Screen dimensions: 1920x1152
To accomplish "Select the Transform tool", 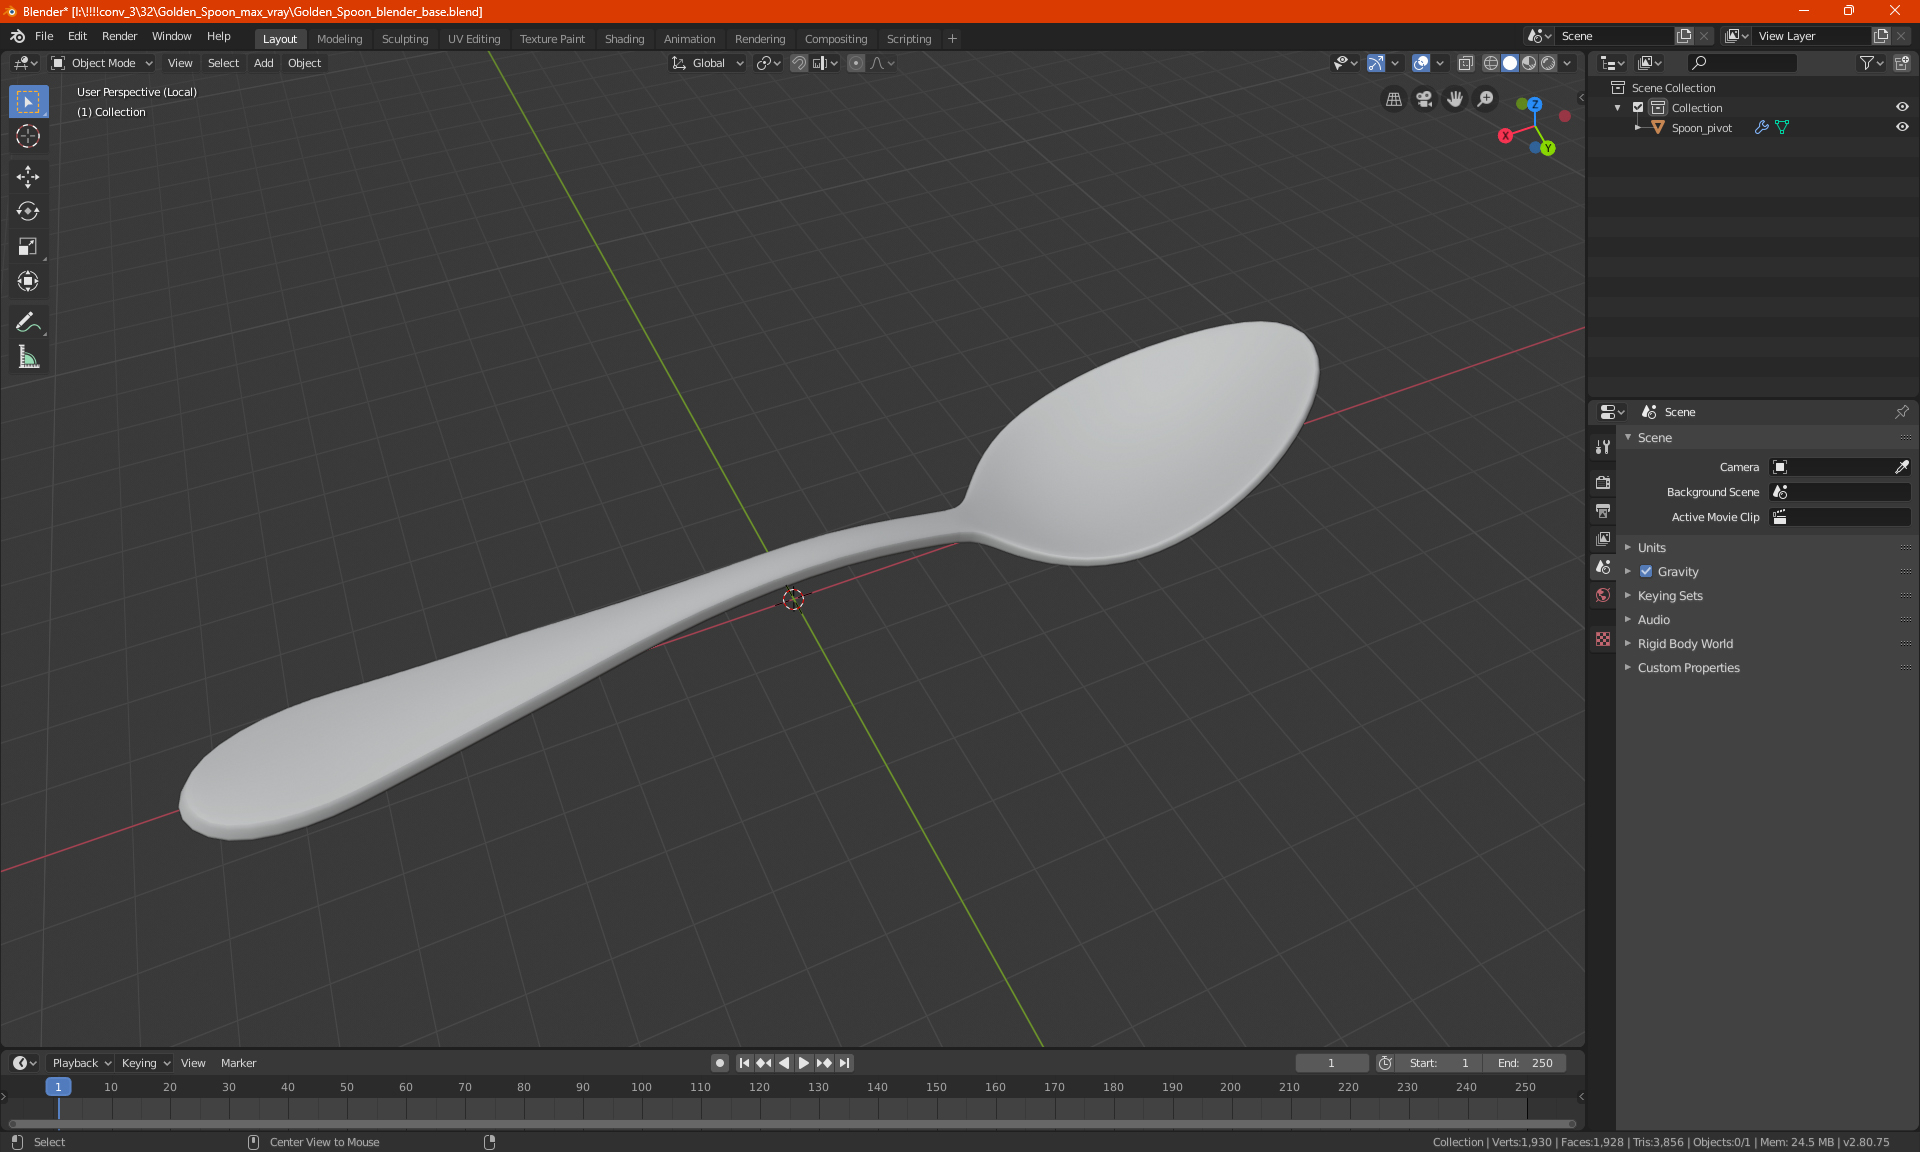I will 28,281.
